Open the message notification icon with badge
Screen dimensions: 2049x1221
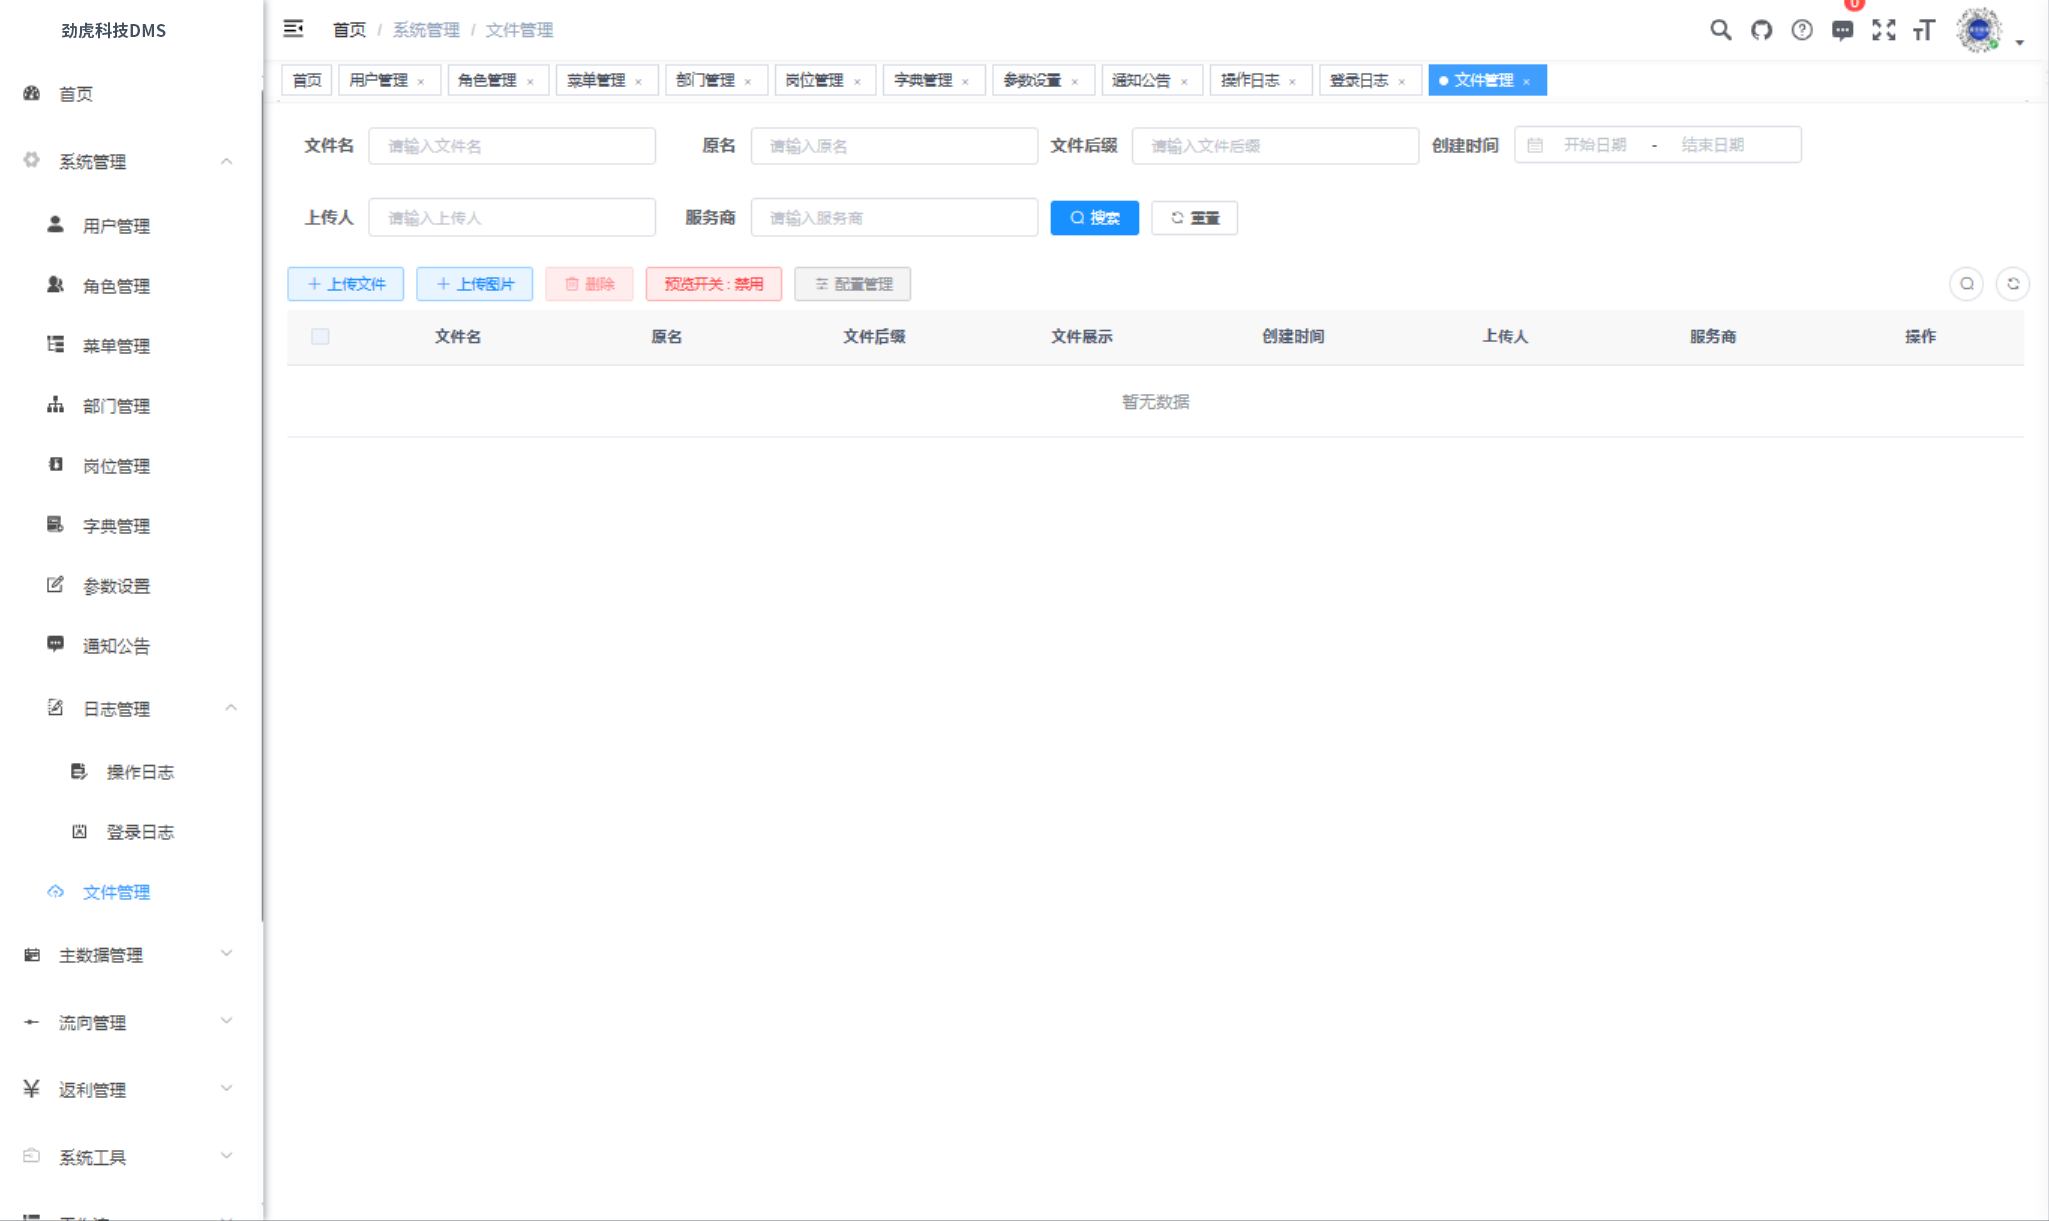point(1844,30)
